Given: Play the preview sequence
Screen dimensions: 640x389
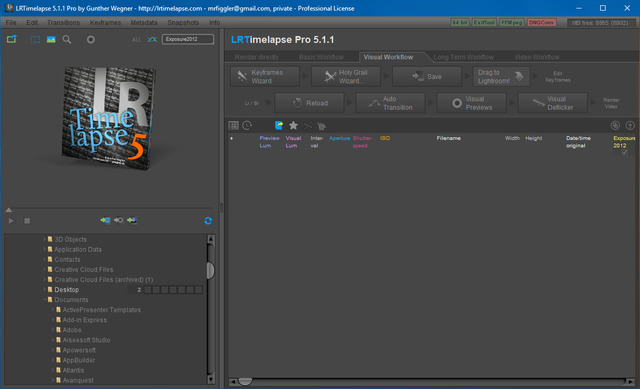Looking at the screenshot, I should [11, 221].
